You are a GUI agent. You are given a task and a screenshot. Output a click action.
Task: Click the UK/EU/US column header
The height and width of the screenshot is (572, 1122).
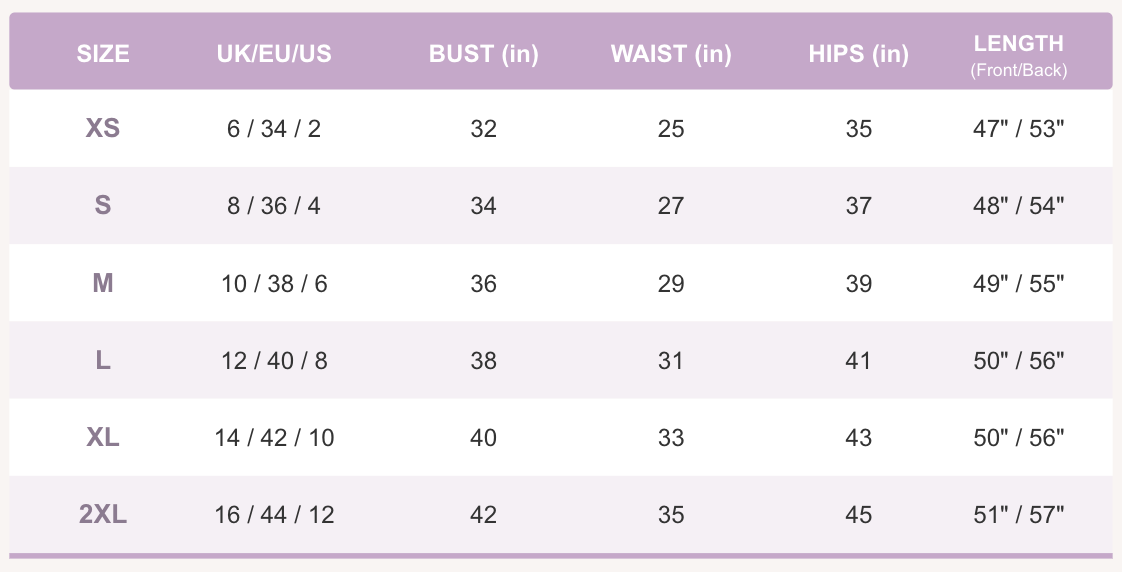(x=274, y=54)
